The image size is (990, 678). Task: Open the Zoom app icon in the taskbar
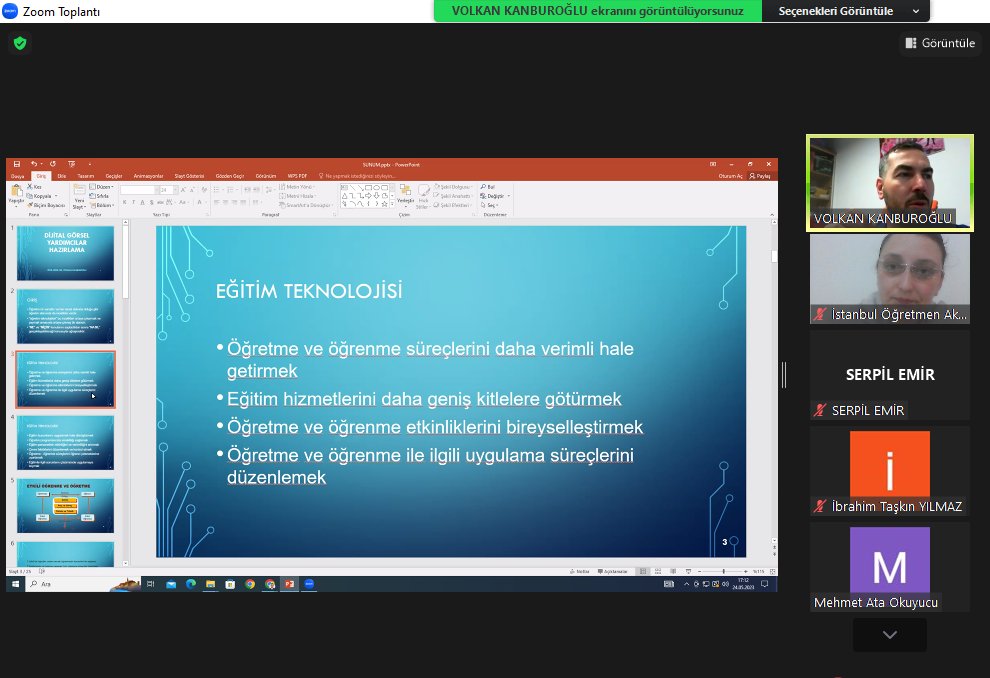point(309,584)
